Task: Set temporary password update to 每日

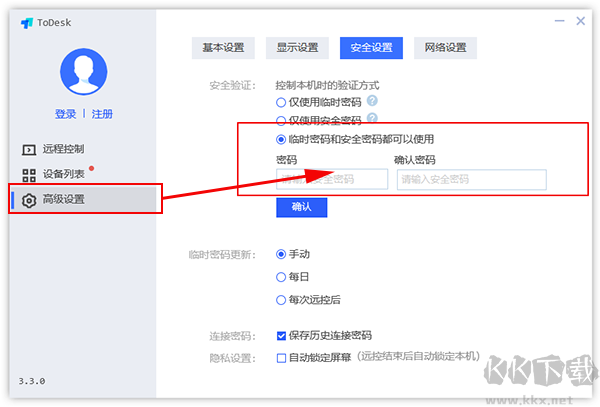Action: [x=281, y=277]
